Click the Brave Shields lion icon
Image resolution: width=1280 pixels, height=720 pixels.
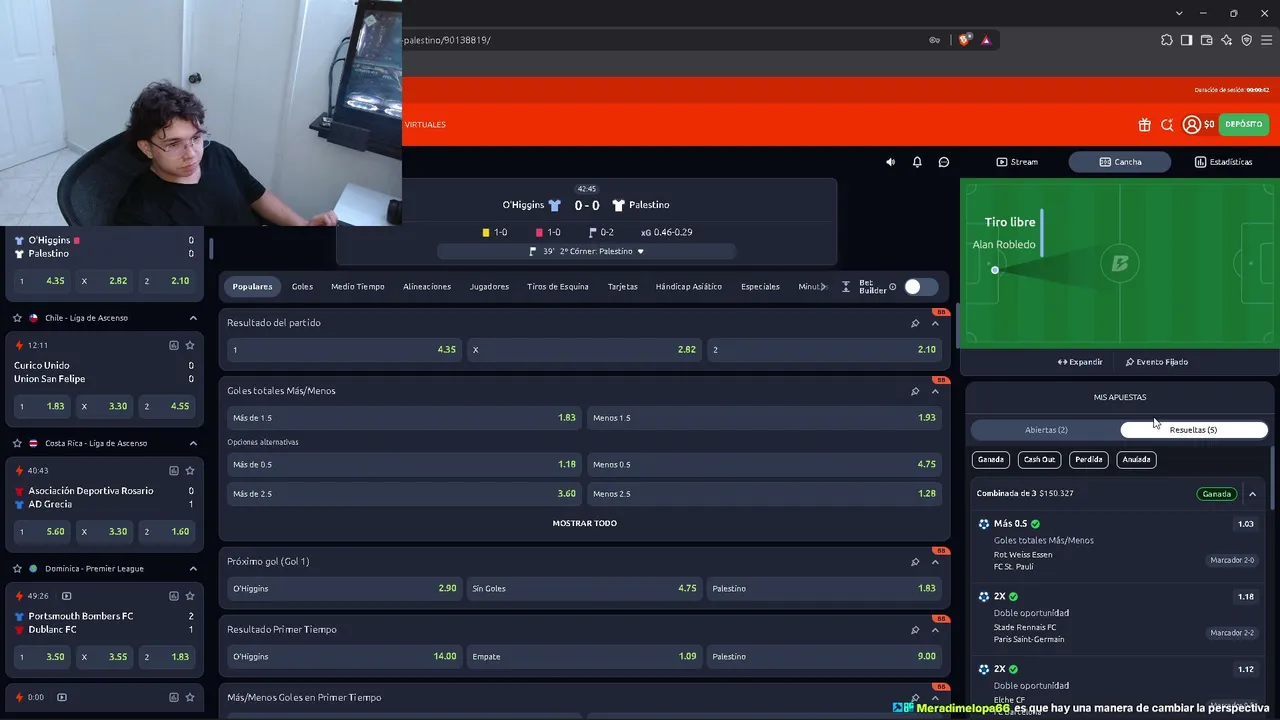[964, 40]
